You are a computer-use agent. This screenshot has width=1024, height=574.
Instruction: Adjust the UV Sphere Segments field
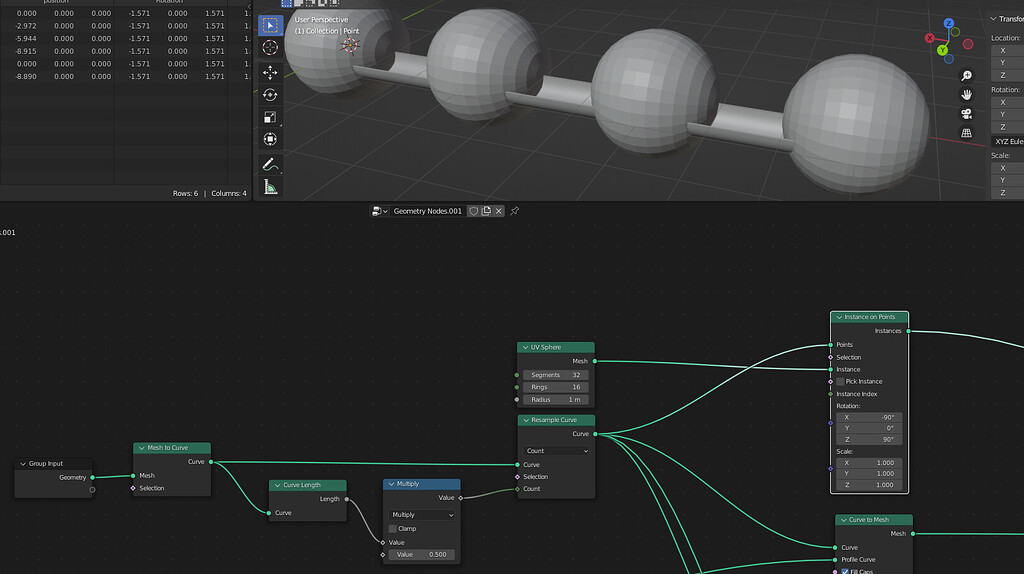point(556,375)
